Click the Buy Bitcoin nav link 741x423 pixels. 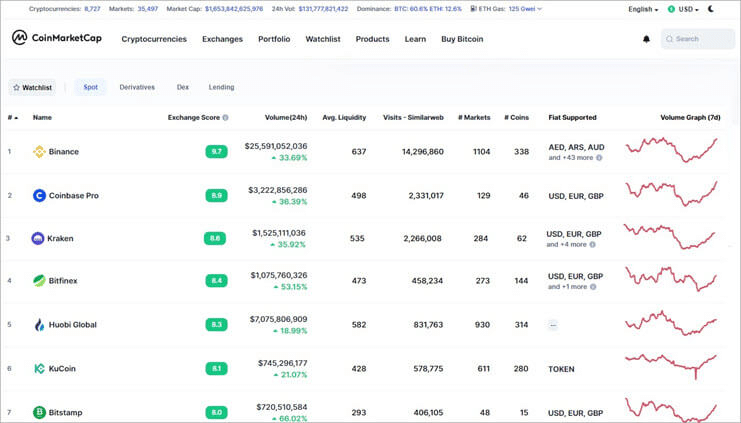[462, 39]
